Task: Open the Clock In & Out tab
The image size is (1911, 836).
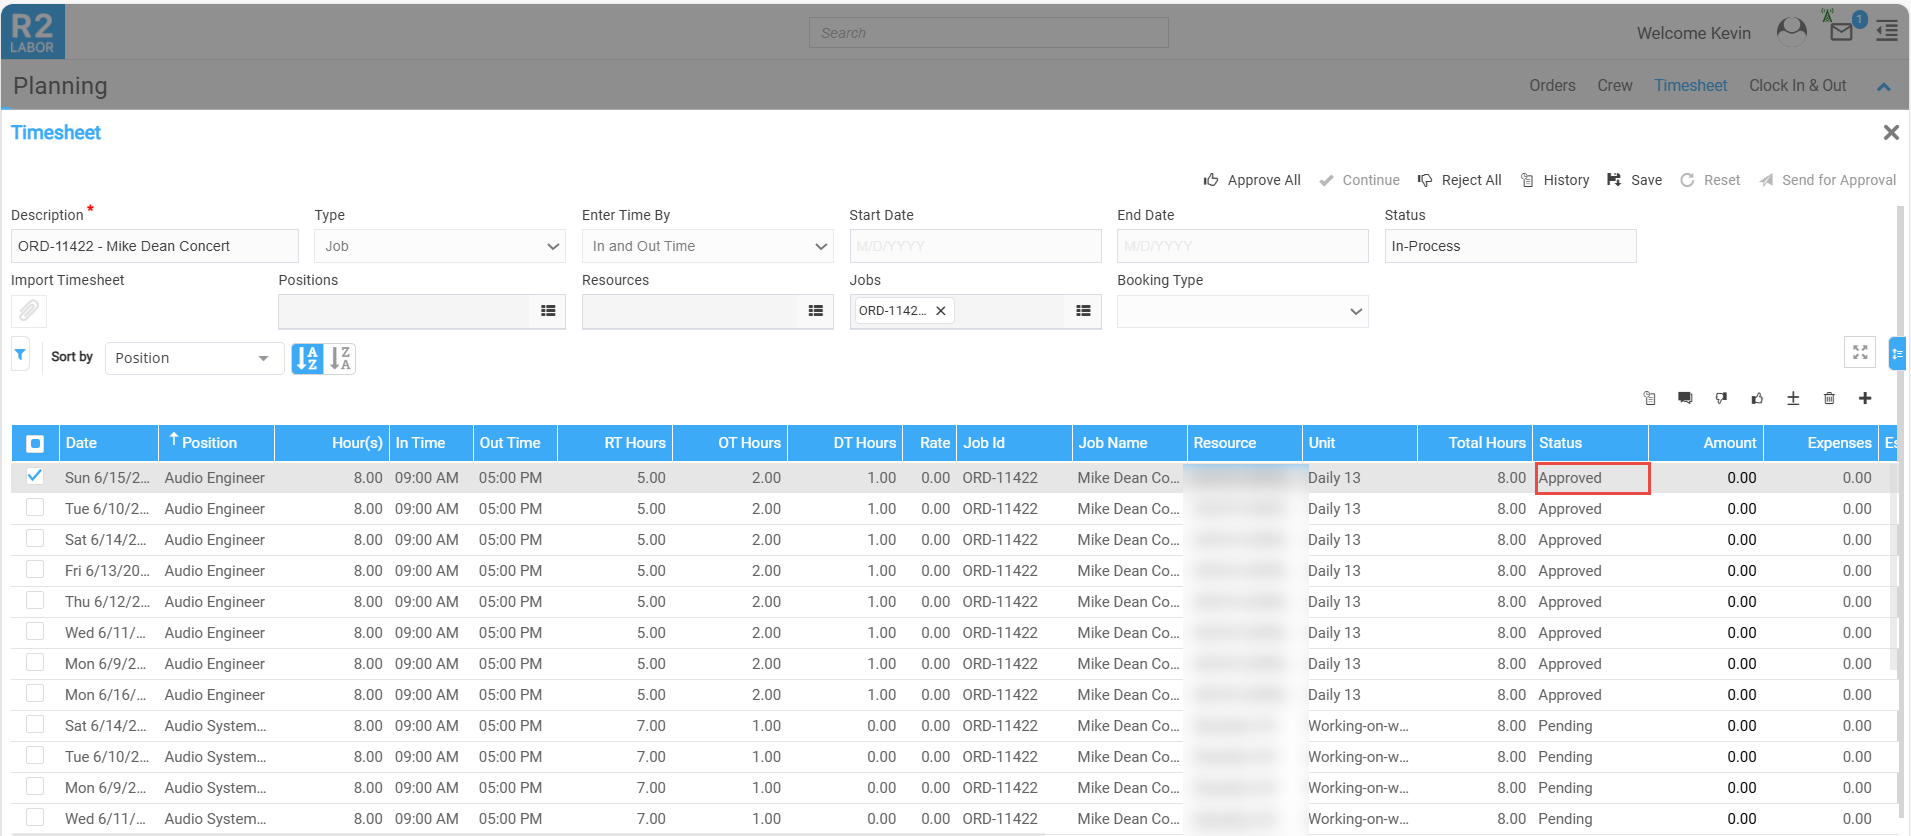Action: pos(1797,86)
